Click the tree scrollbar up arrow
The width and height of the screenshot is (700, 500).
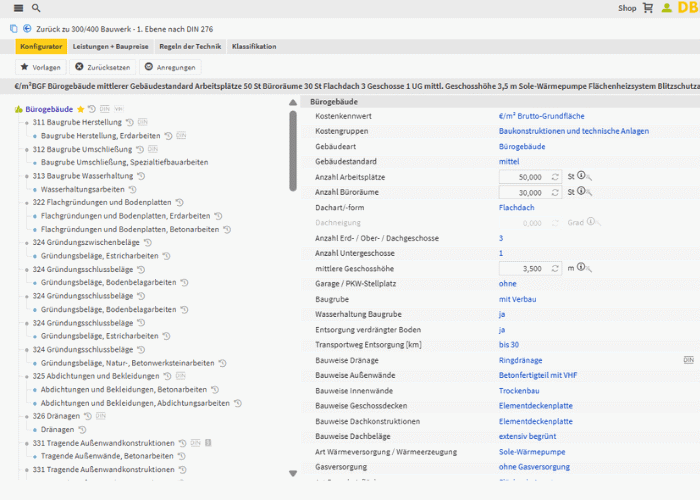click(x=293, y=103)
